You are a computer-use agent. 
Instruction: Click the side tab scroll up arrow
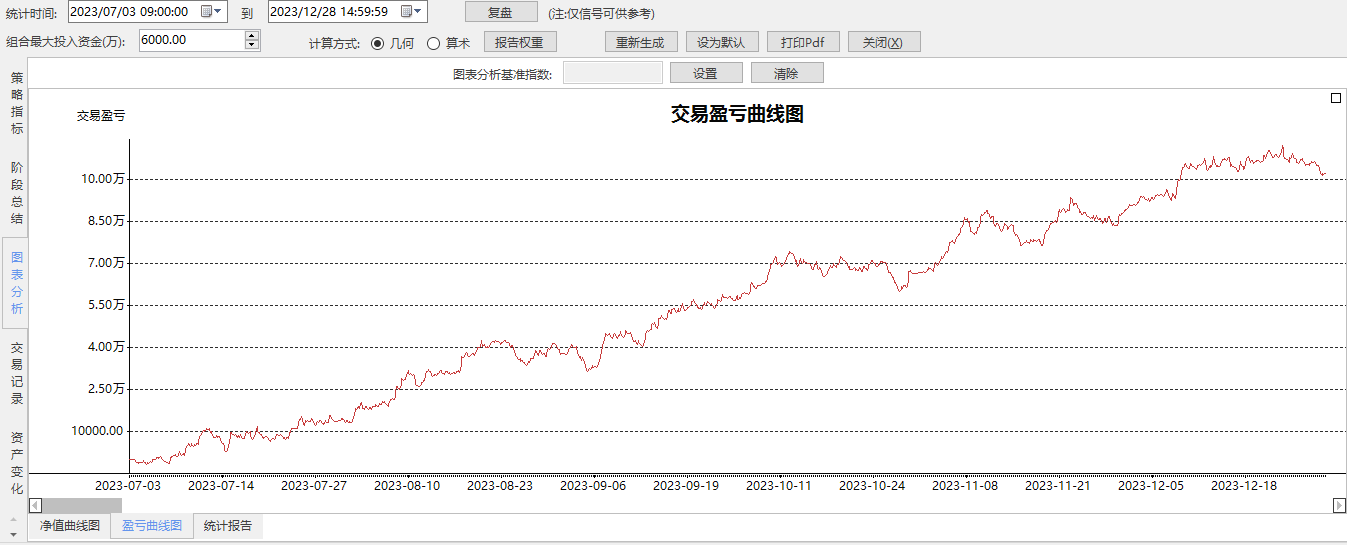(x=13, y=519)
